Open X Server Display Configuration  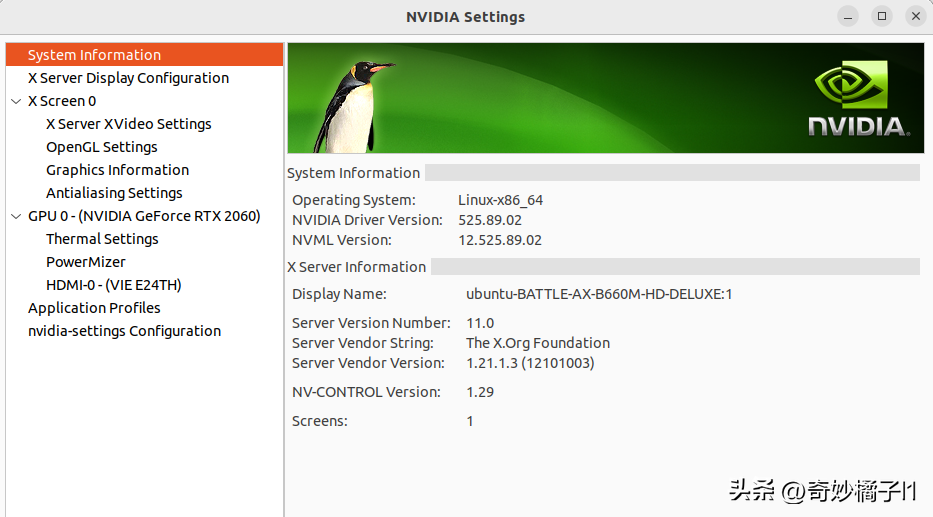click(x=128, y=78)
